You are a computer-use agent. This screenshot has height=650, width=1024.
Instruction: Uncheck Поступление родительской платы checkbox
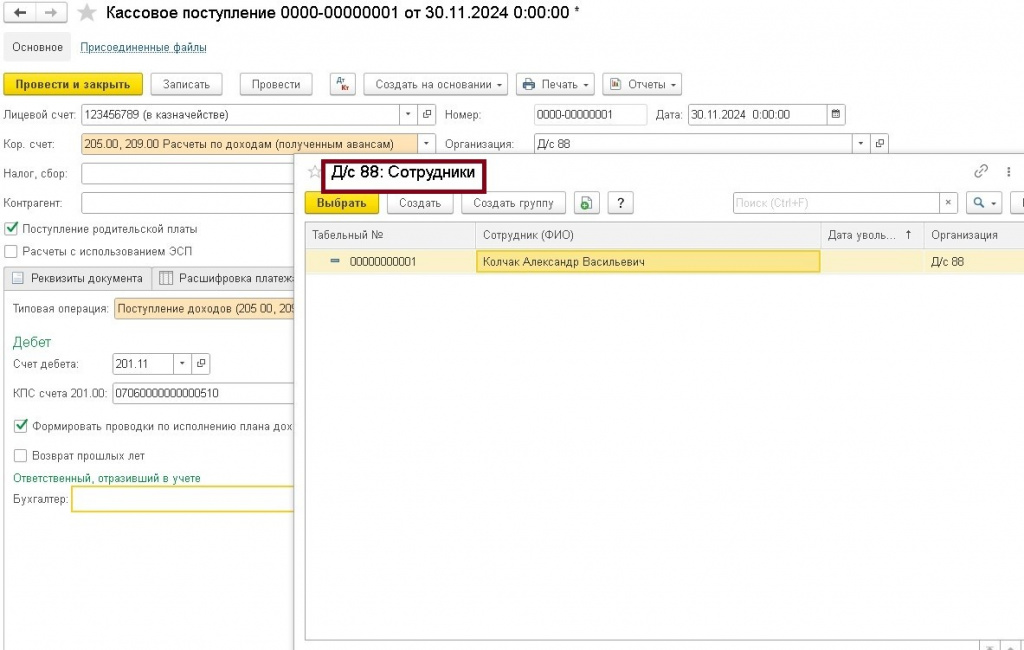point(11,228)
